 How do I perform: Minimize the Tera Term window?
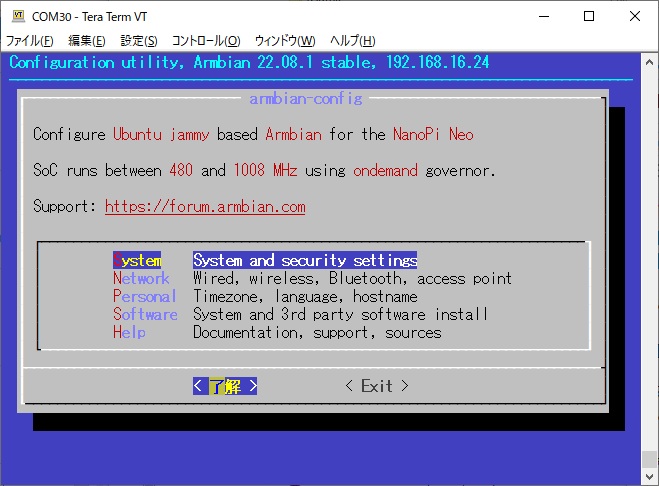pyautogui.click(x=544, y=16)
